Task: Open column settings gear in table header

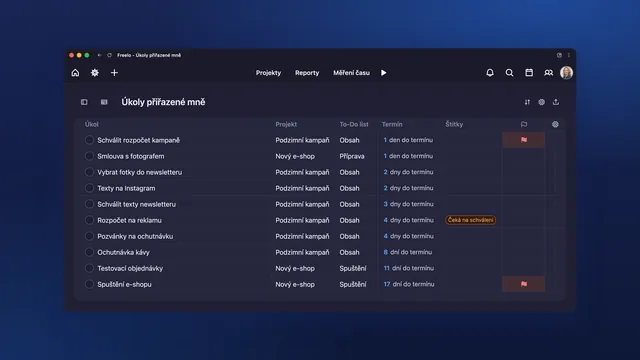Action: pos(556,124)
